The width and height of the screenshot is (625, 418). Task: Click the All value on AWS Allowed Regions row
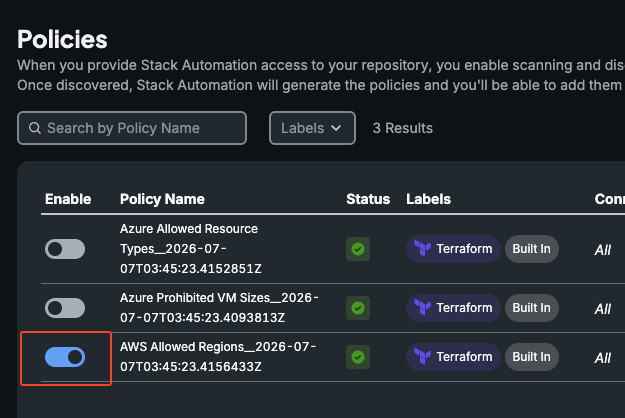pos(603,358)
